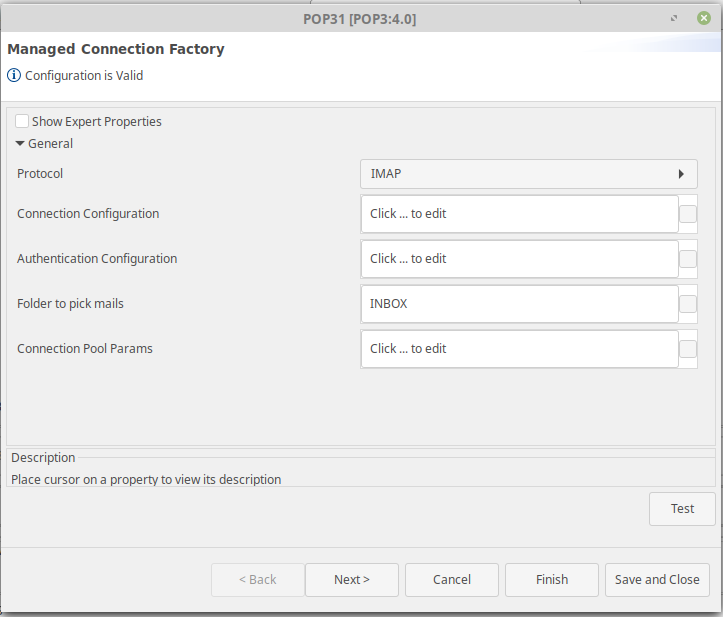Viewport: 723px width, 617px height.
Task: Open the Connection Configuration edit button
Action: 688,214
